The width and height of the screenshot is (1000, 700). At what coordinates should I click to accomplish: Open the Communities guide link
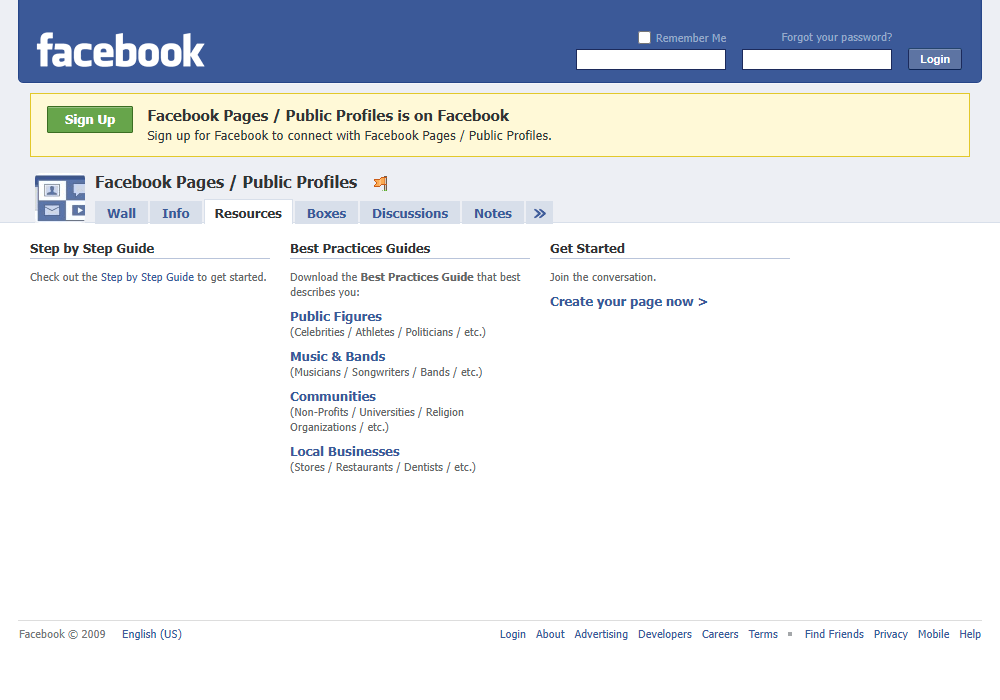(333, 396)
